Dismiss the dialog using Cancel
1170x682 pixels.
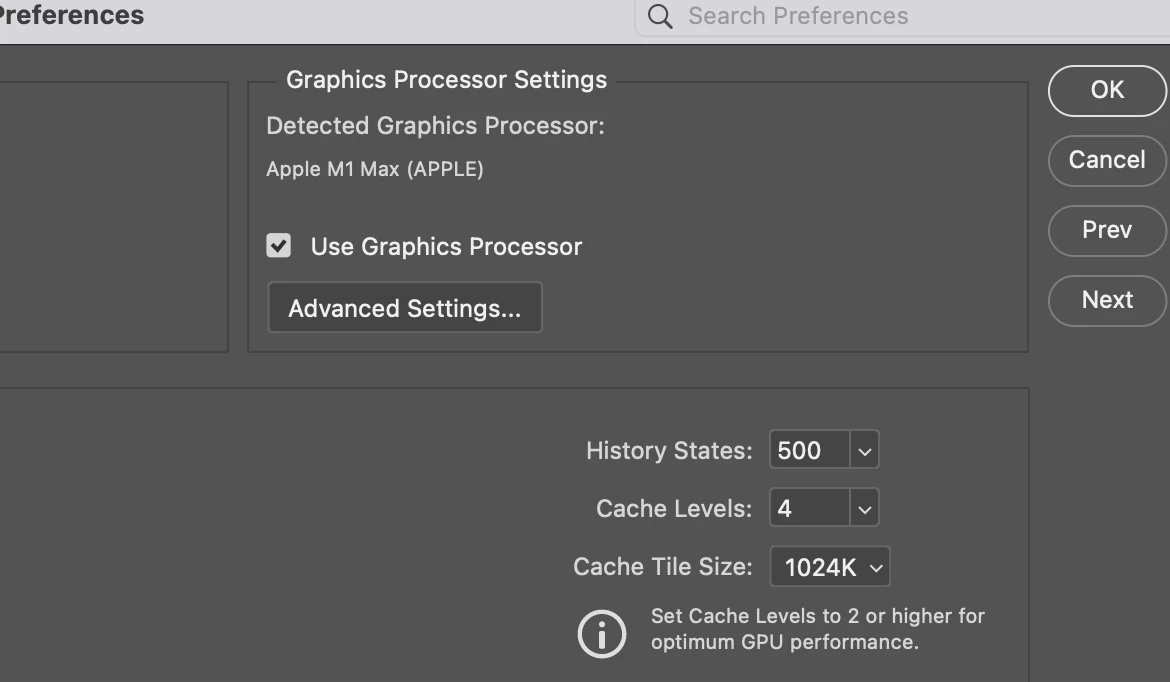click(x=1107, y=160)
